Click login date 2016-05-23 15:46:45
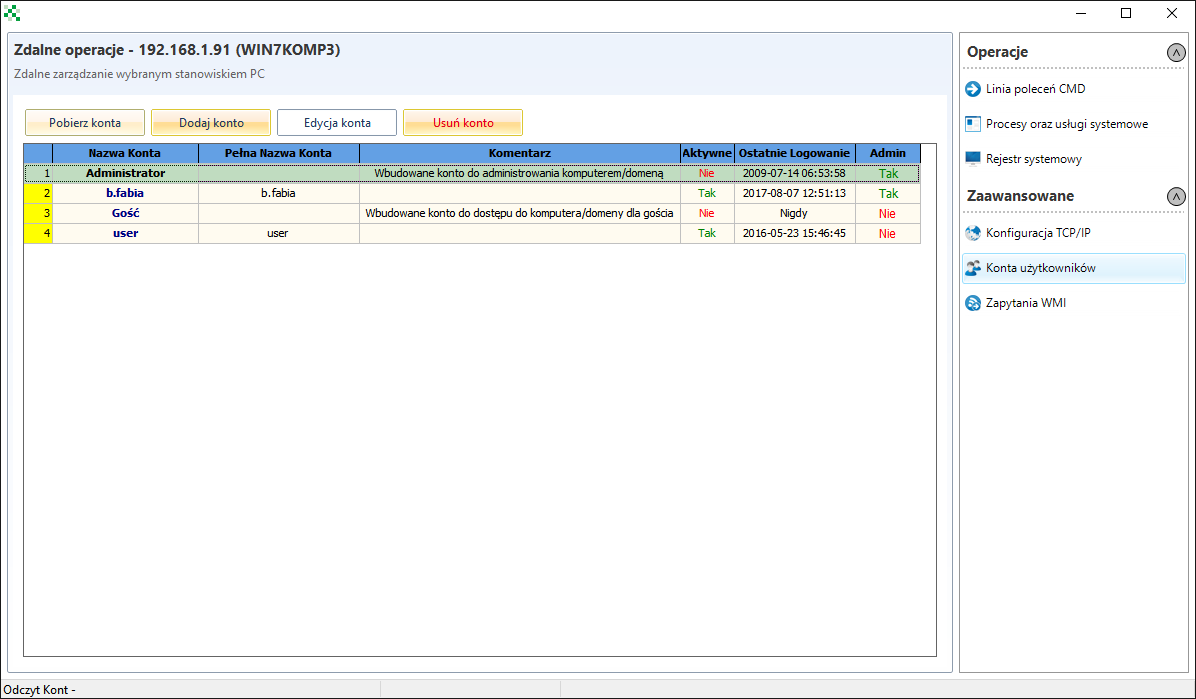Image resolution: width=1196 pixels, height=699 pixels. coord(794,233)
